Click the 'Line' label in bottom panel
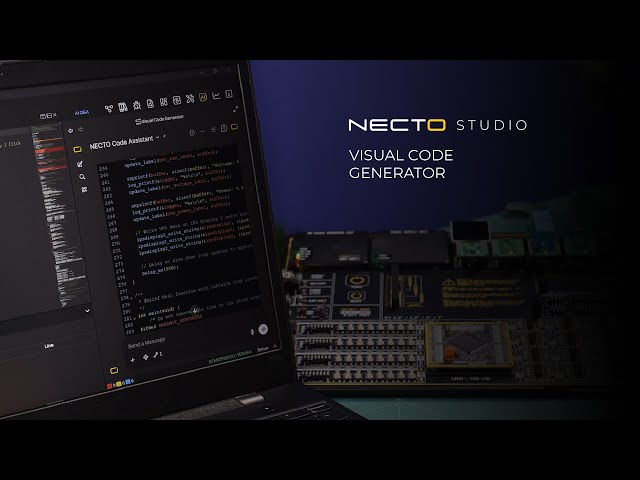Image resolution: width=640 pixels, height=480 pixels. [49, 346]
